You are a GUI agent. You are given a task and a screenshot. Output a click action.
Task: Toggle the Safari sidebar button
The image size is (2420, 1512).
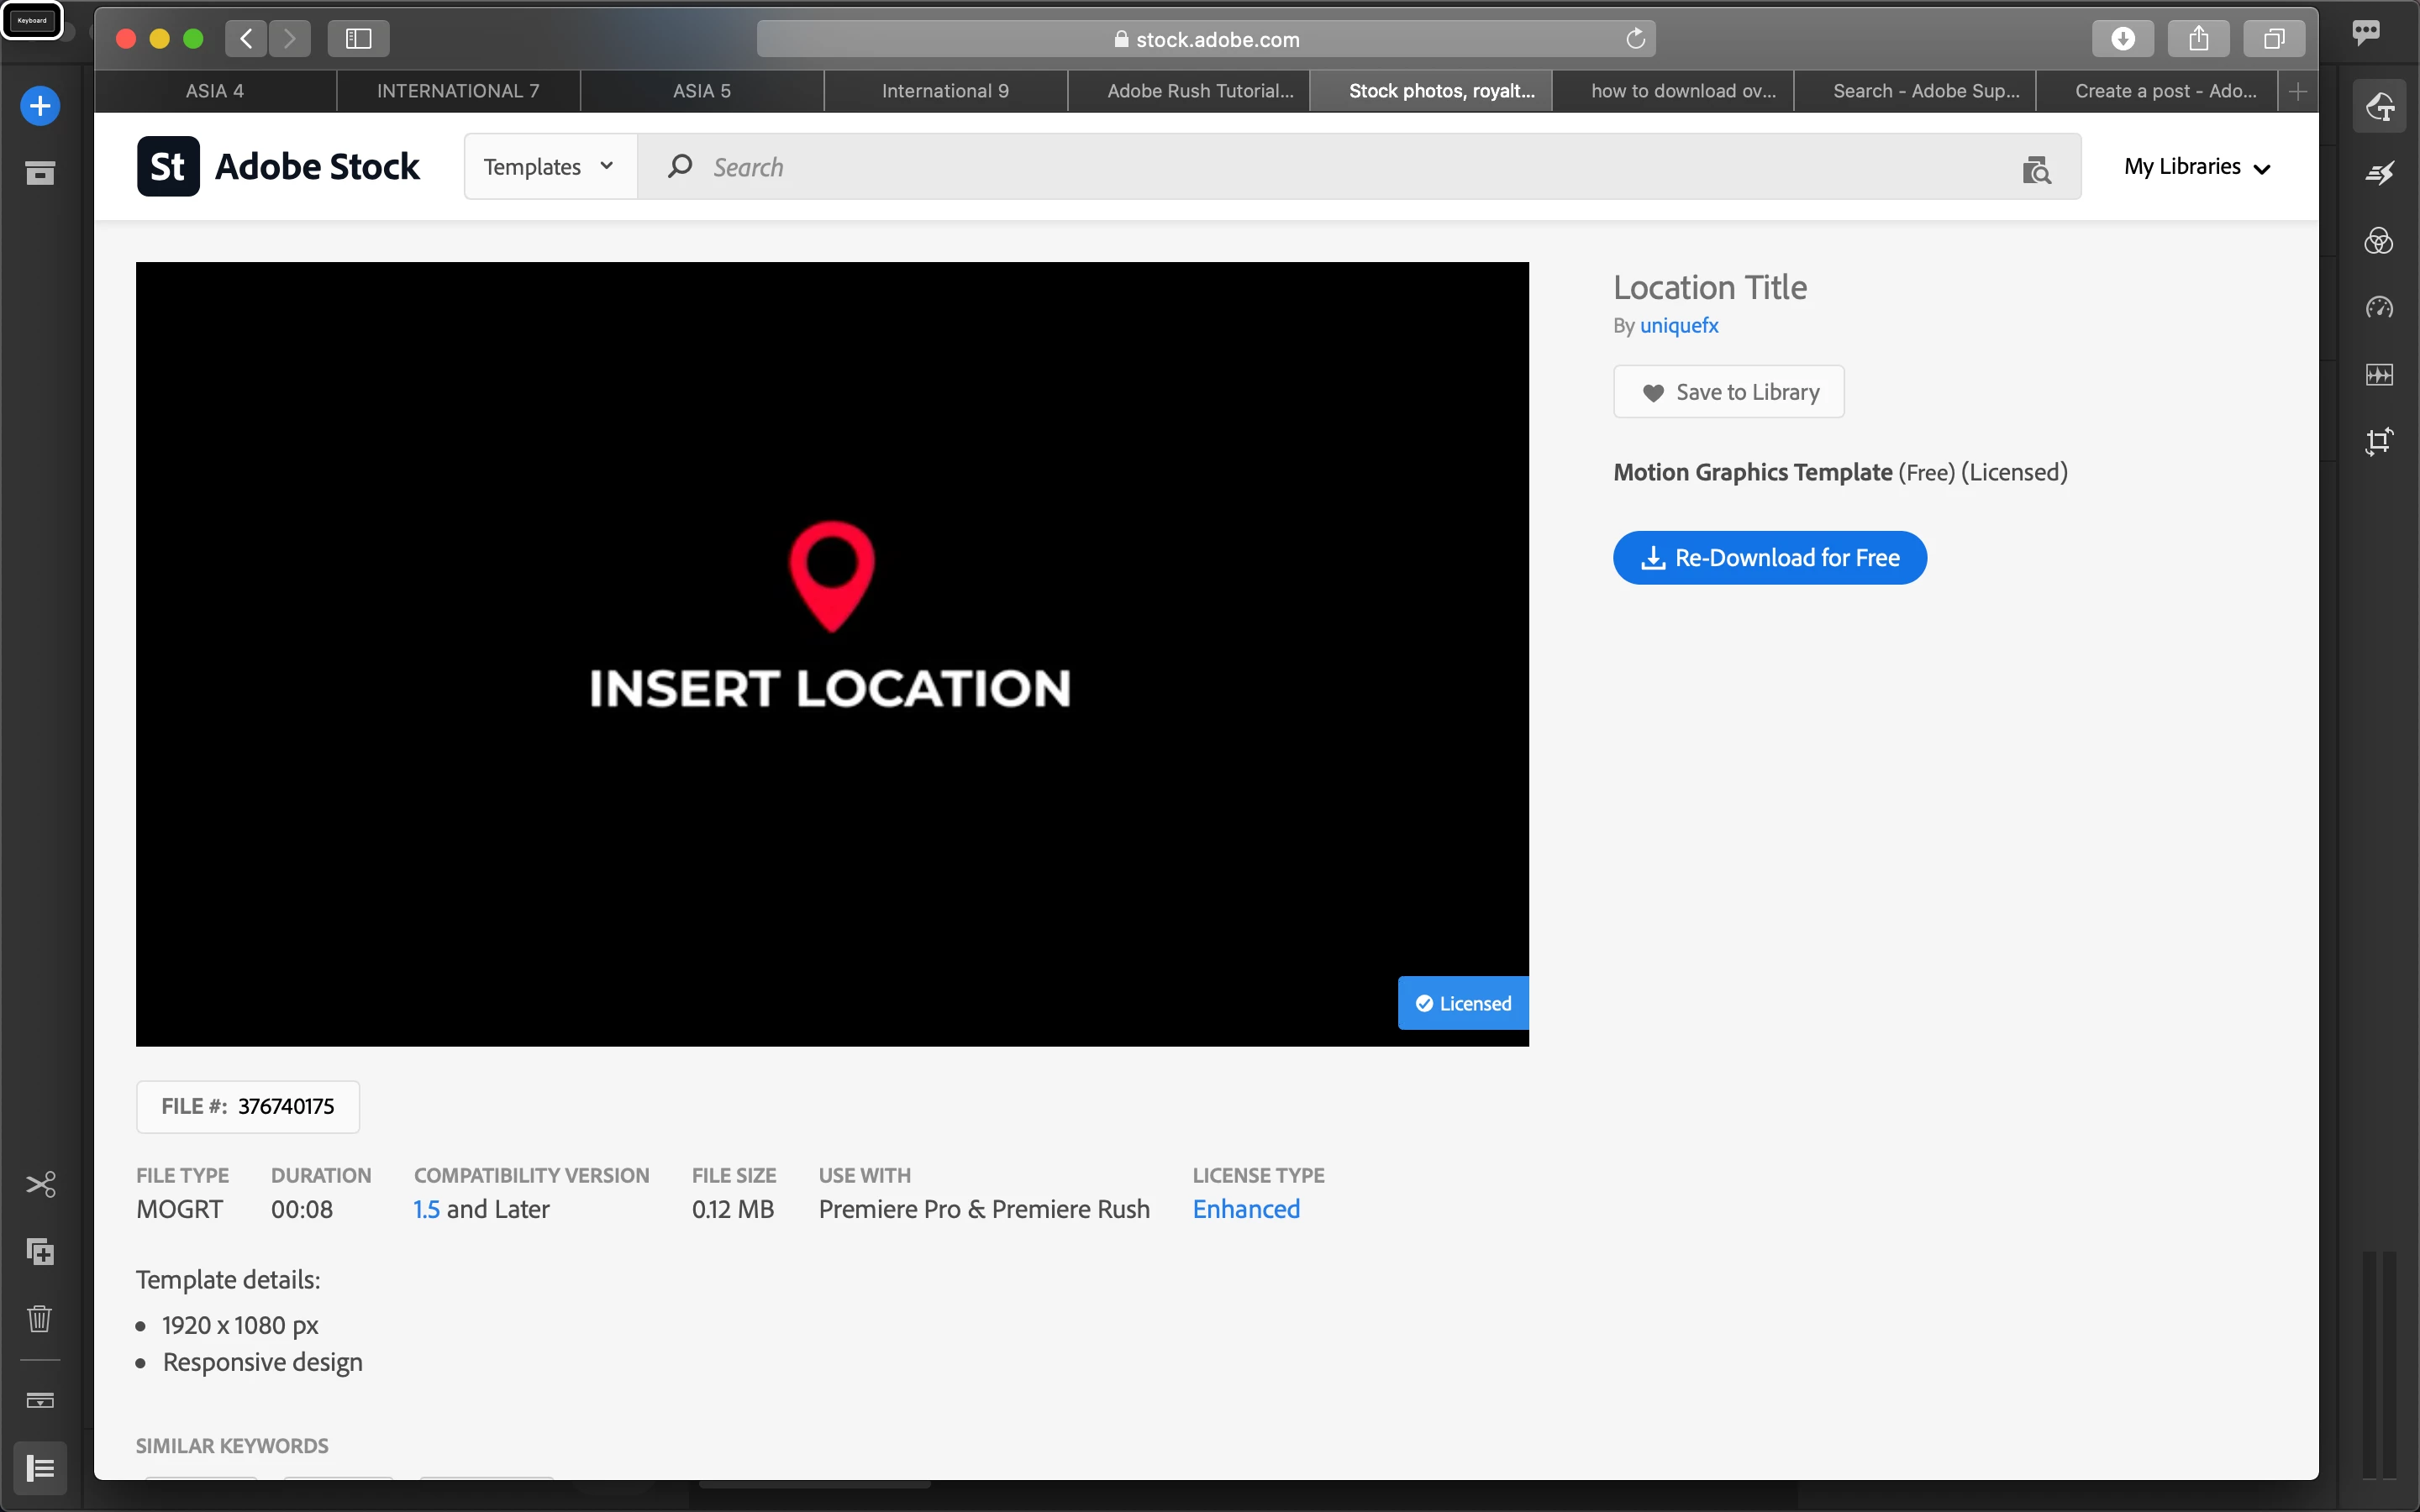click(358, 39)
